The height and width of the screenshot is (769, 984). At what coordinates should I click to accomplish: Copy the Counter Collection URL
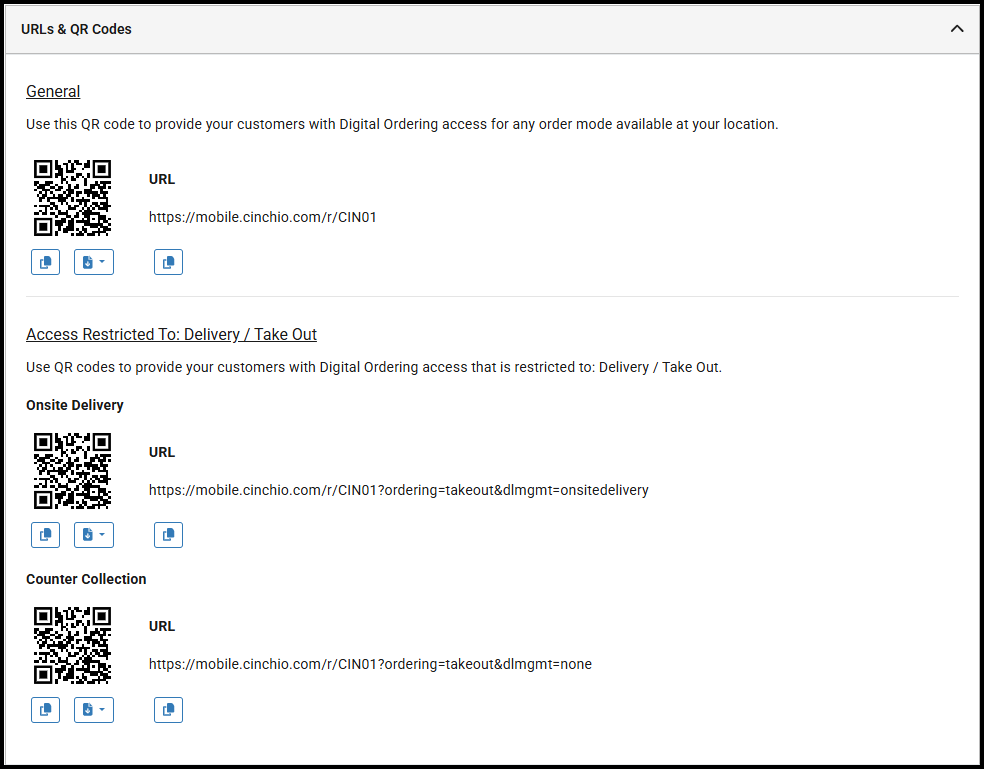(x=168, y=710)
